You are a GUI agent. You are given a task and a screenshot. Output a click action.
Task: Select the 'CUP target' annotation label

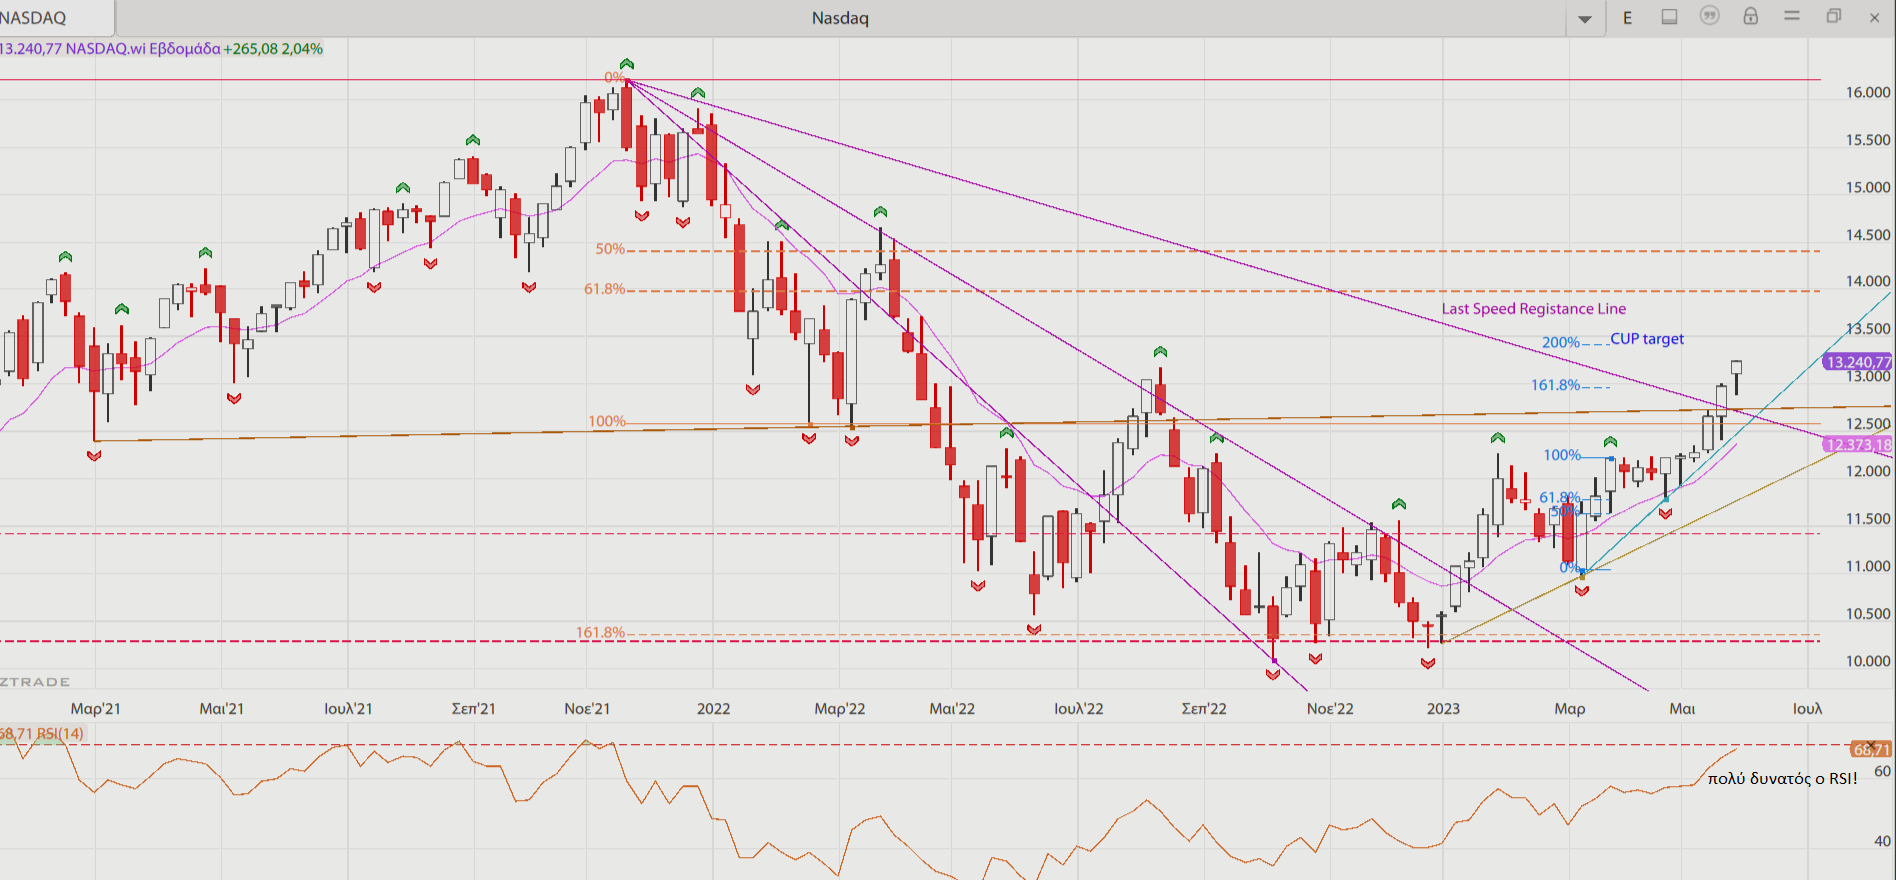pos(1647,339)
